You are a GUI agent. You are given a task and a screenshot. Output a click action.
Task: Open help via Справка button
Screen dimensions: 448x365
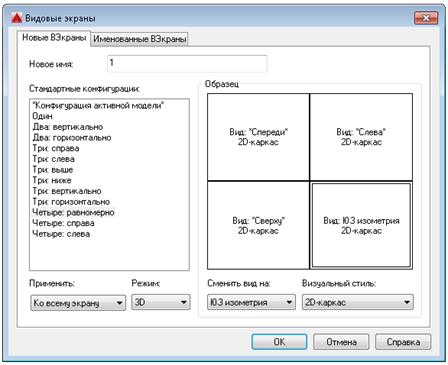point(403,342)
